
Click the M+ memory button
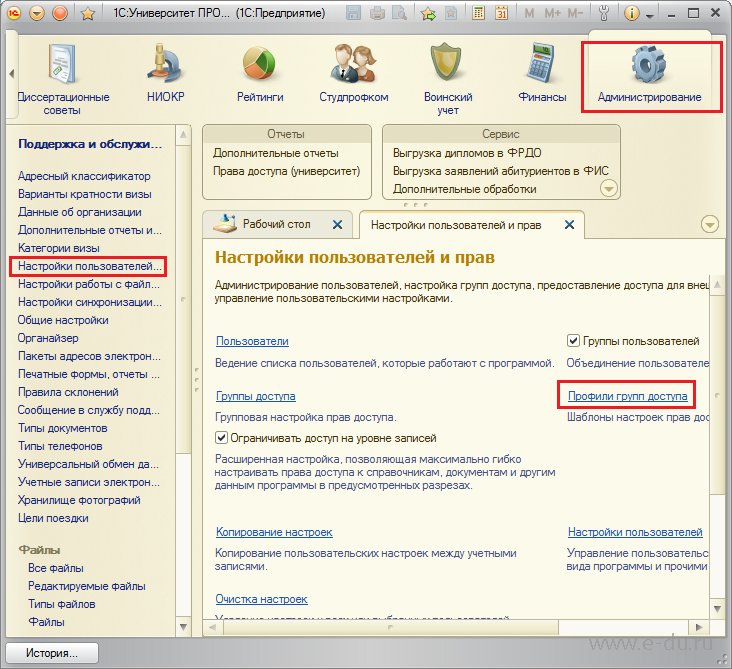[x=553, y=13]
